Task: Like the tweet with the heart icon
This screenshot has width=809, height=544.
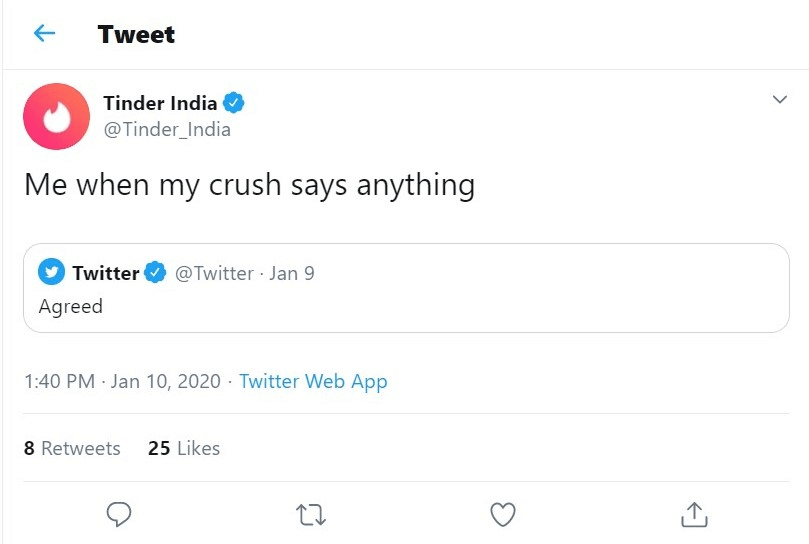Action: [x=503, y=514]
